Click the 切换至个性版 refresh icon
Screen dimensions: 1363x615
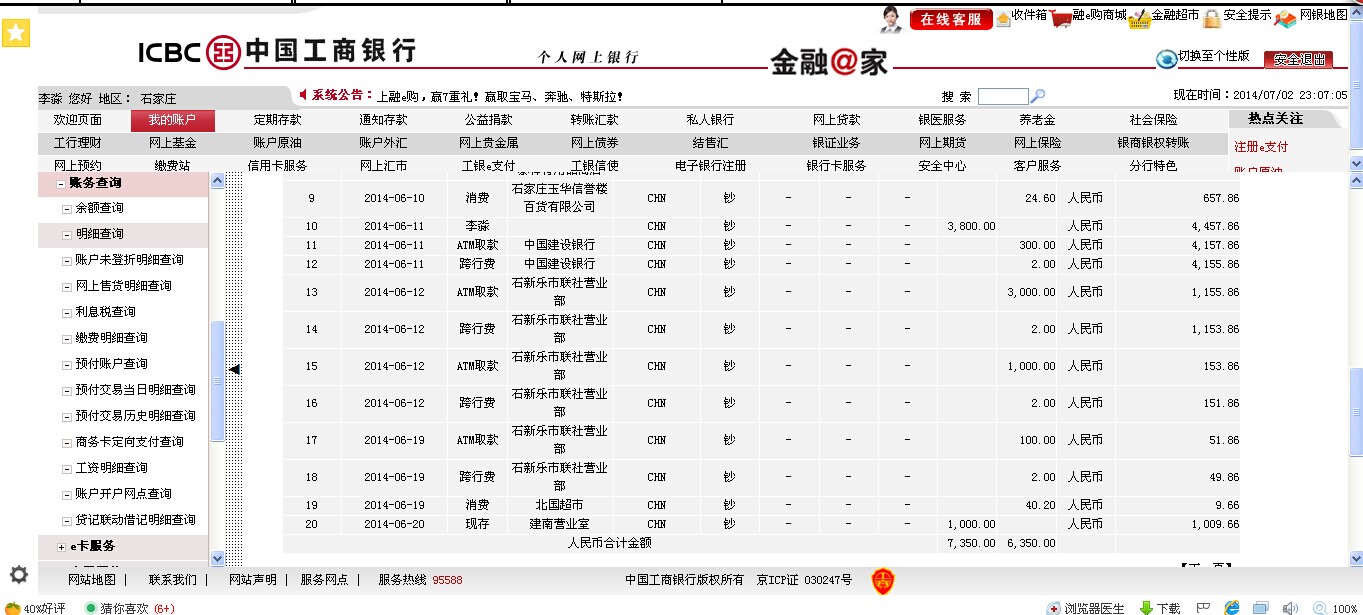(1166, 59)
